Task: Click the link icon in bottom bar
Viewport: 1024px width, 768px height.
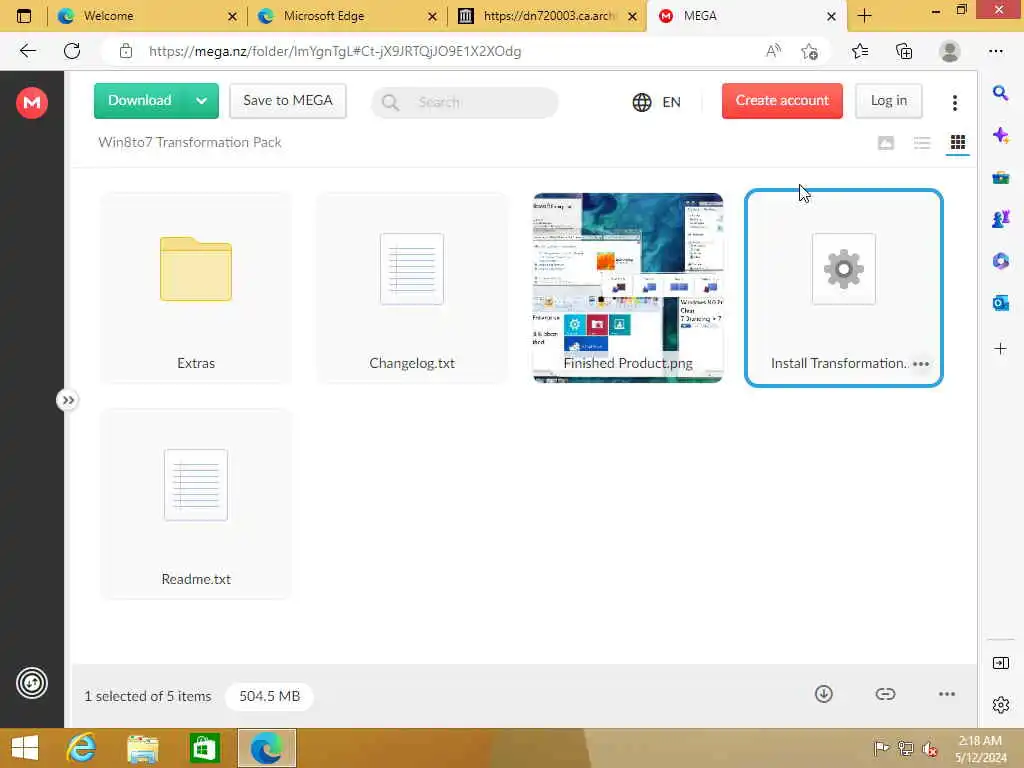Action: coord(885,694)
